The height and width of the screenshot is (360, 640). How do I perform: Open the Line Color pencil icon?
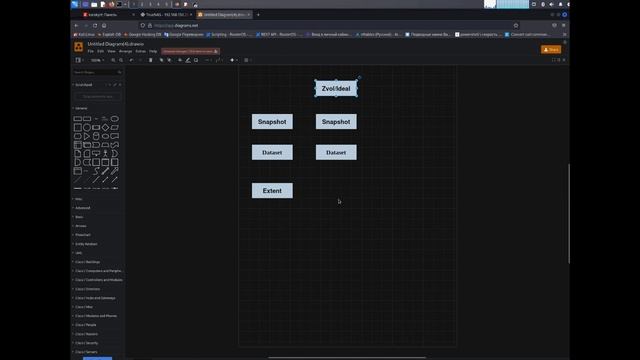coord(188,60)
